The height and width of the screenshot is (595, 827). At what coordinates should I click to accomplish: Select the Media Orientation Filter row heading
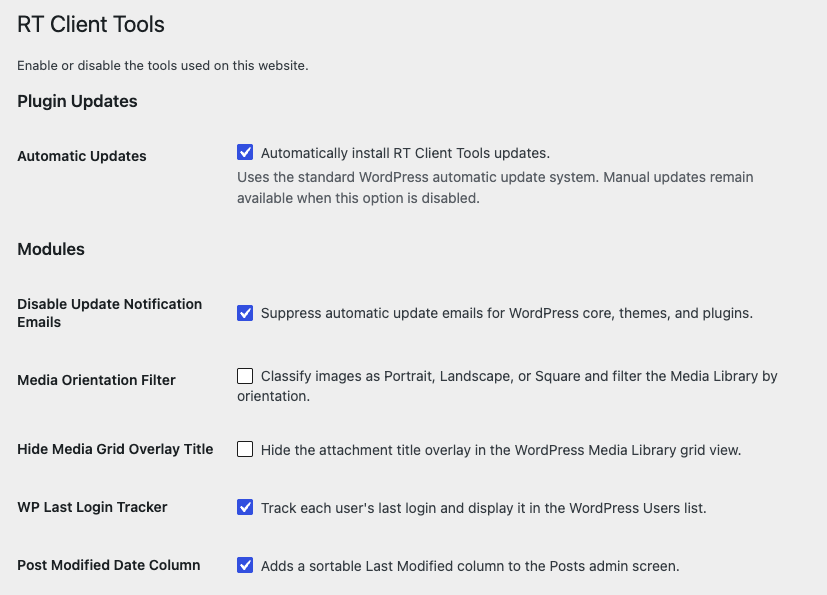[x=97, y=380]
